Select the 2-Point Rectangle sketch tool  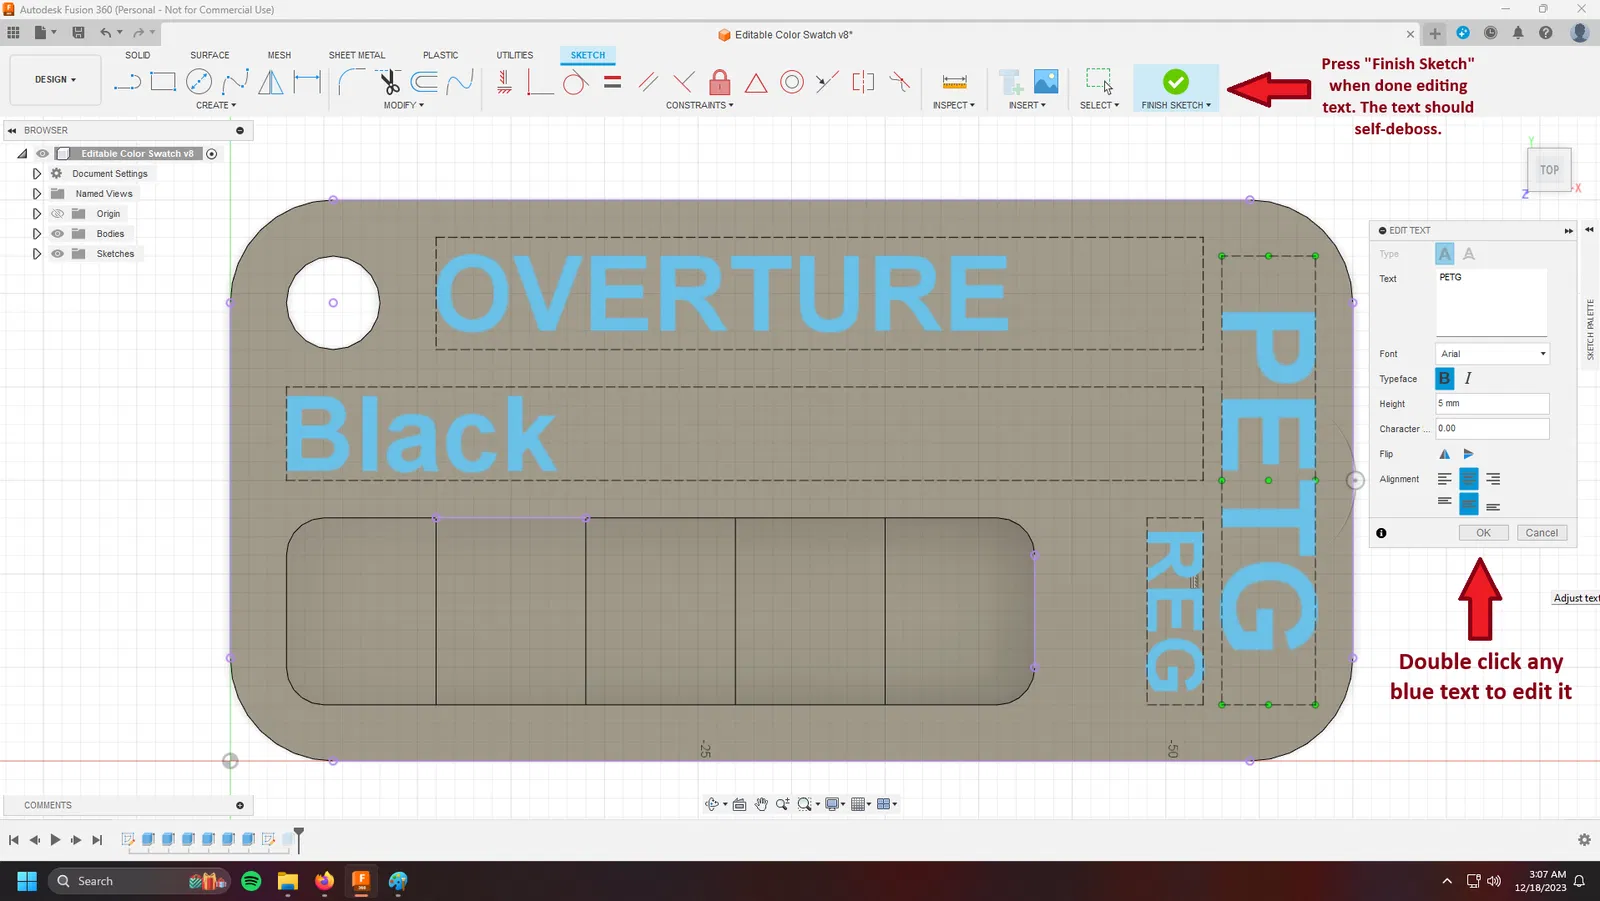click(163, 81)
